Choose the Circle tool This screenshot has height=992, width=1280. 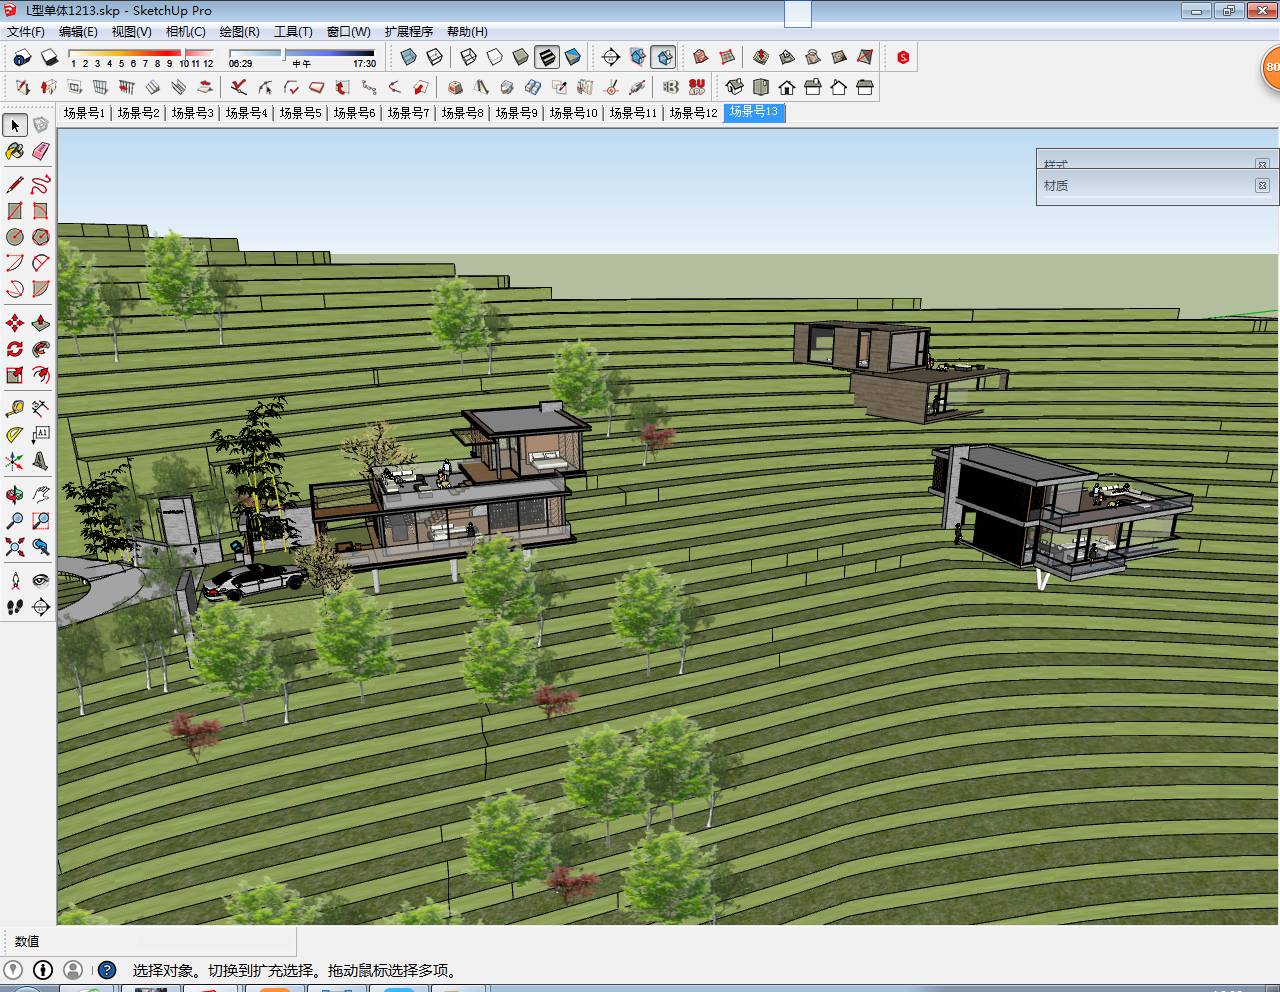click(x=15, y=237)
